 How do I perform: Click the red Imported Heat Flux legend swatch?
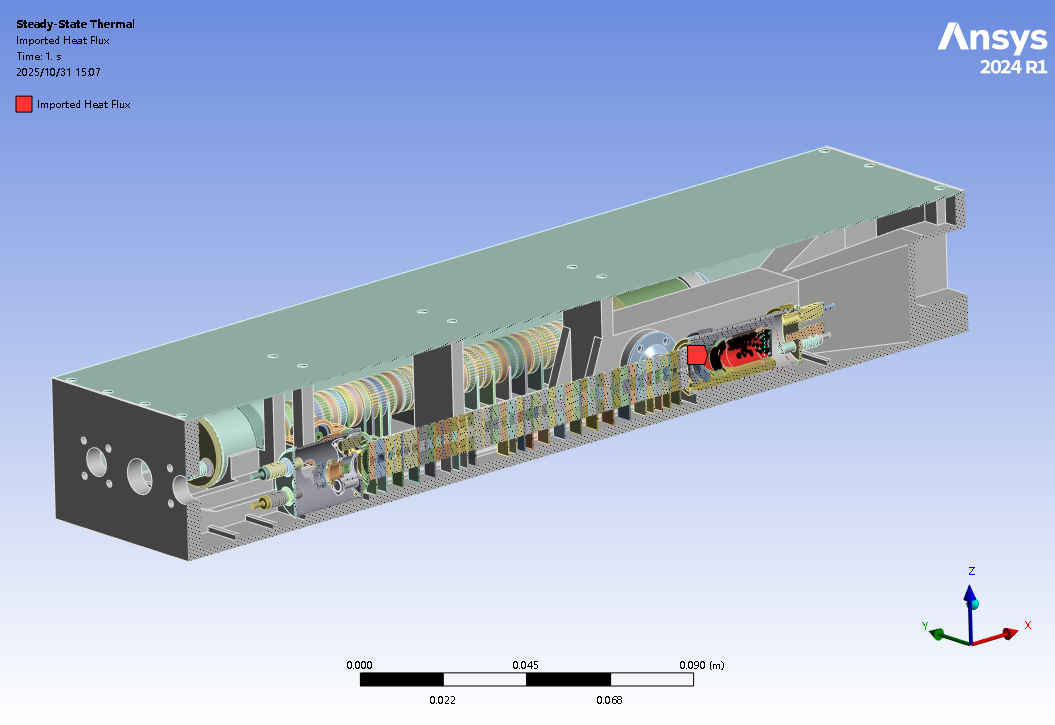24,104
